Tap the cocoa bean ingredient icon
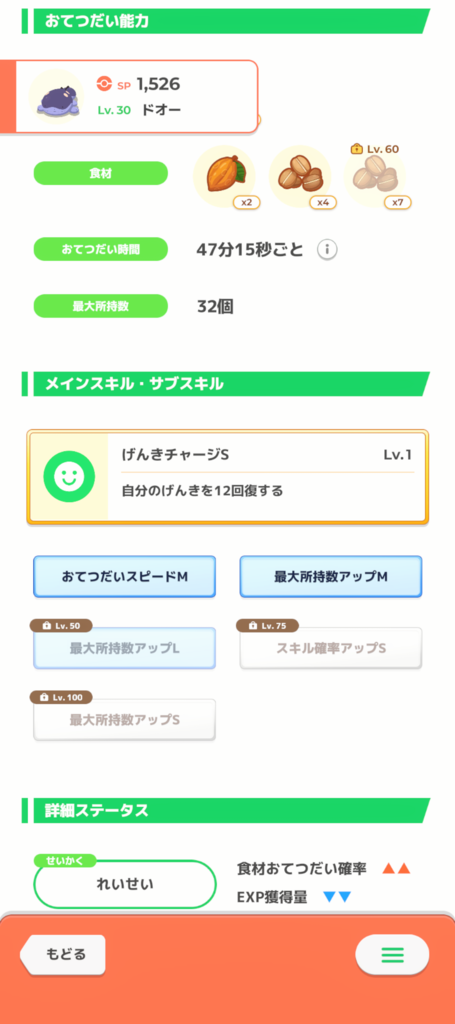The image size is (455, 1024). click(225, 176)
